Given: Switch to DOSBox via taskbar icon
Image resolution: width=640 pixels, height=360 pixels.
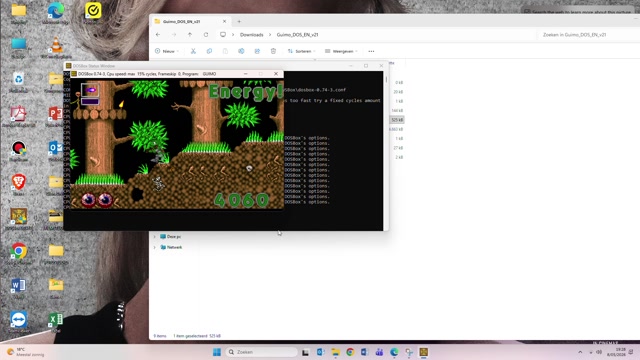Looking at the screenshot, I should 424,352.
